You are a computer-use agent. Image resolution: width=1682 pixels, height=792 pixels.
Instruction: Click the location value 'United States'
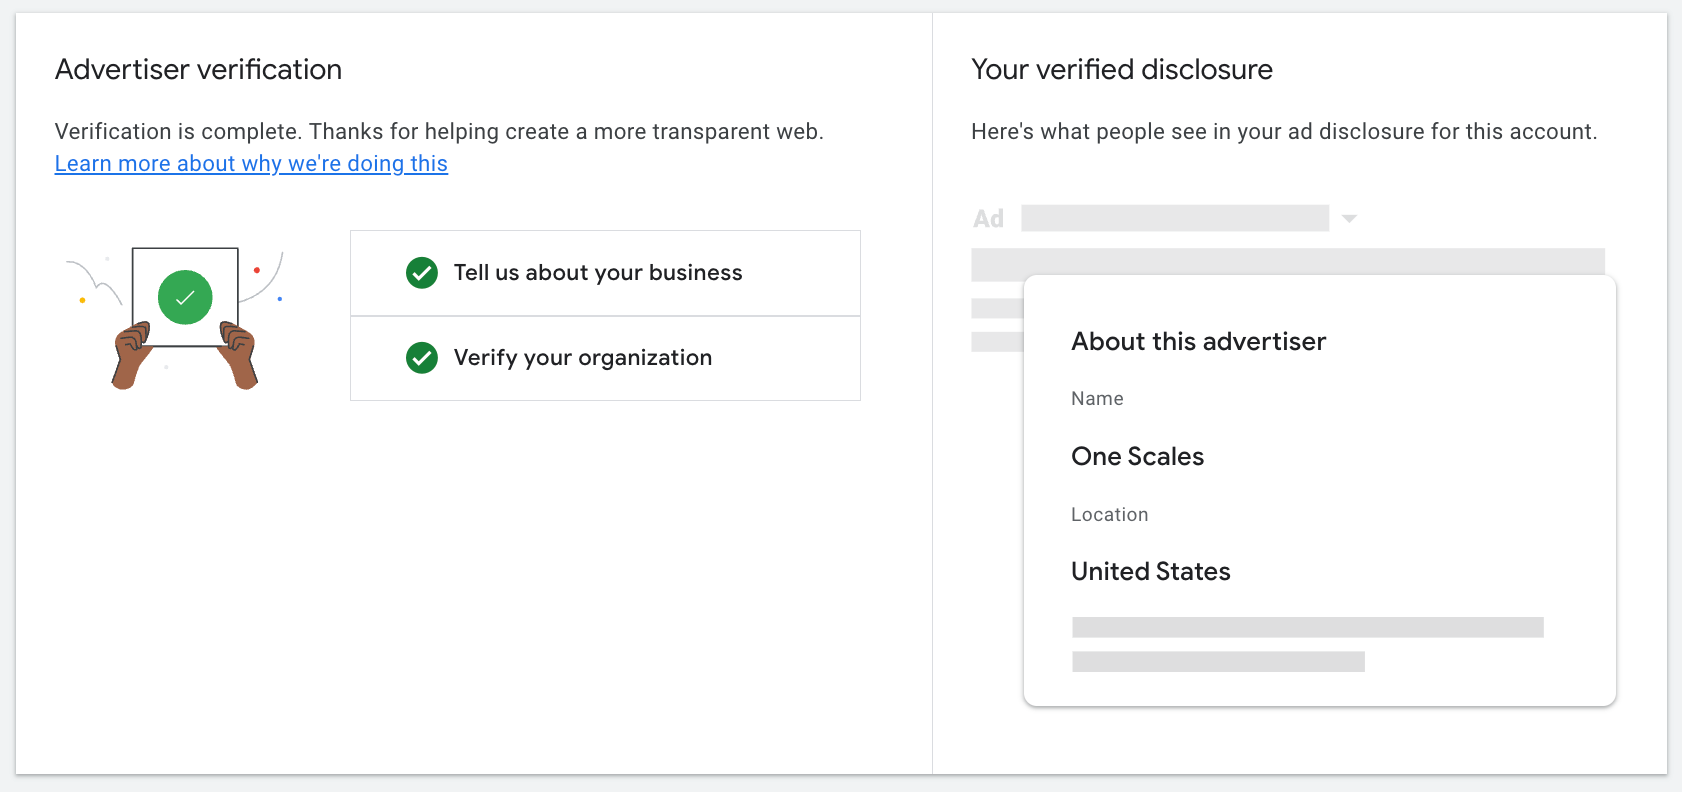1150,572
